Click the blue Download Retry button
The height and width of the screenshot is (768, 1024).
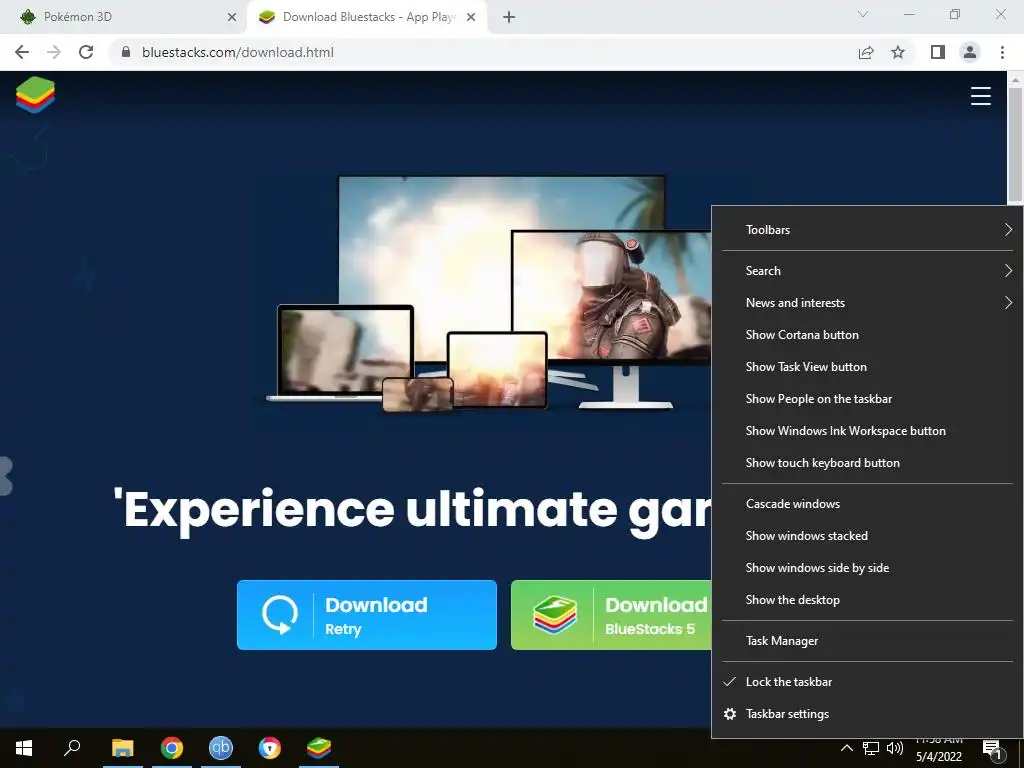tap(366, 615)
